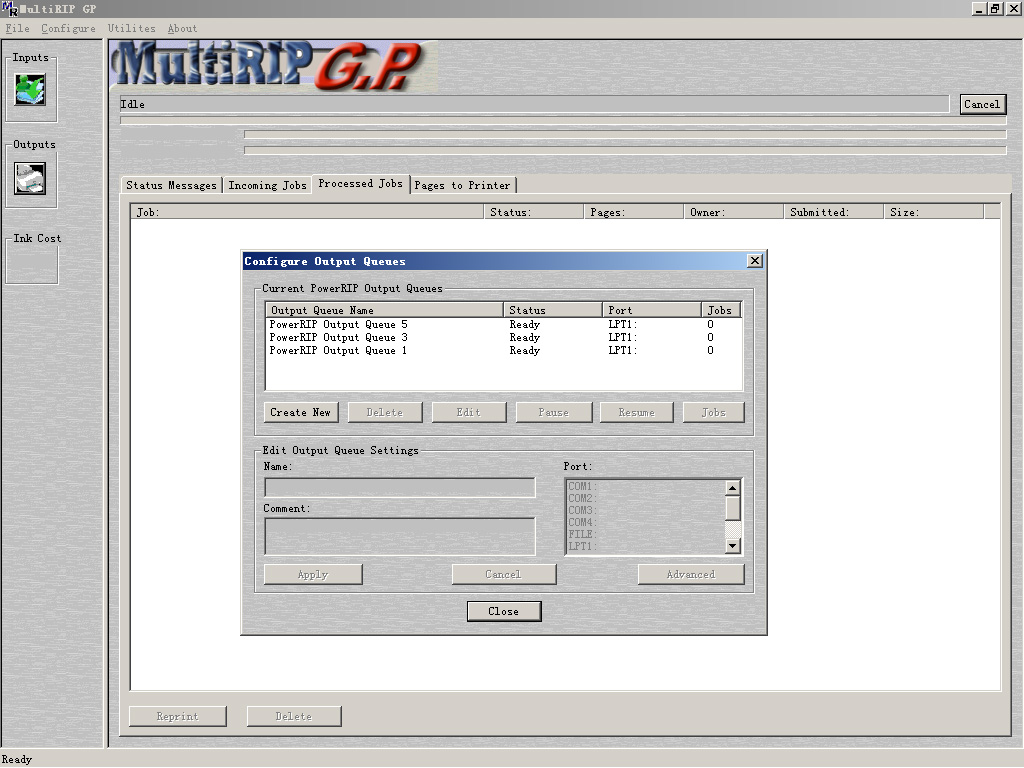Image resolution: width=1024 pixels, height=768 pixels.
Task: Switch to the Pages to Printer tab
Action: coord(462,185)
